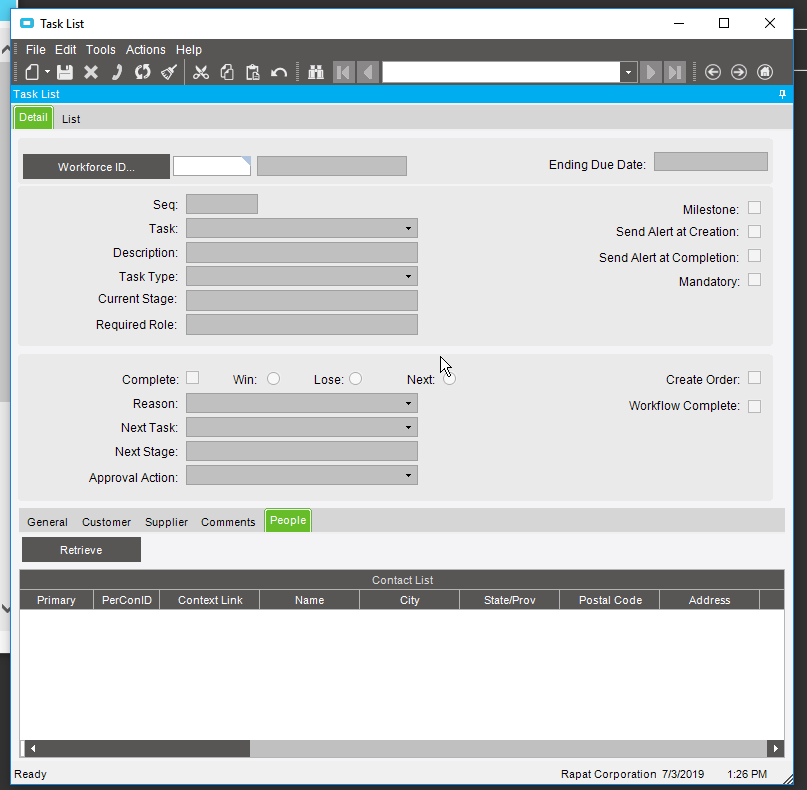Enable the Milestone checkbox
807x790 pixels.
pos(754,208)
